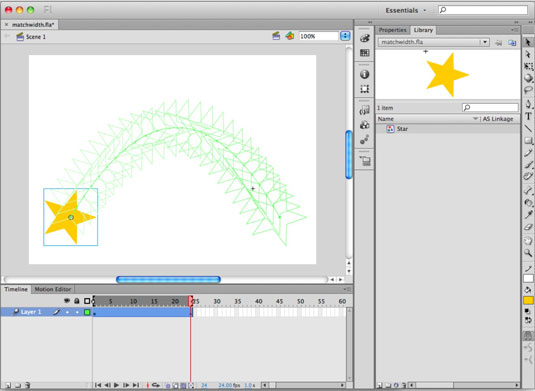Viewport: 535px width, 391px height.
Task: Select the Library tab
Action: pos(423,30)
